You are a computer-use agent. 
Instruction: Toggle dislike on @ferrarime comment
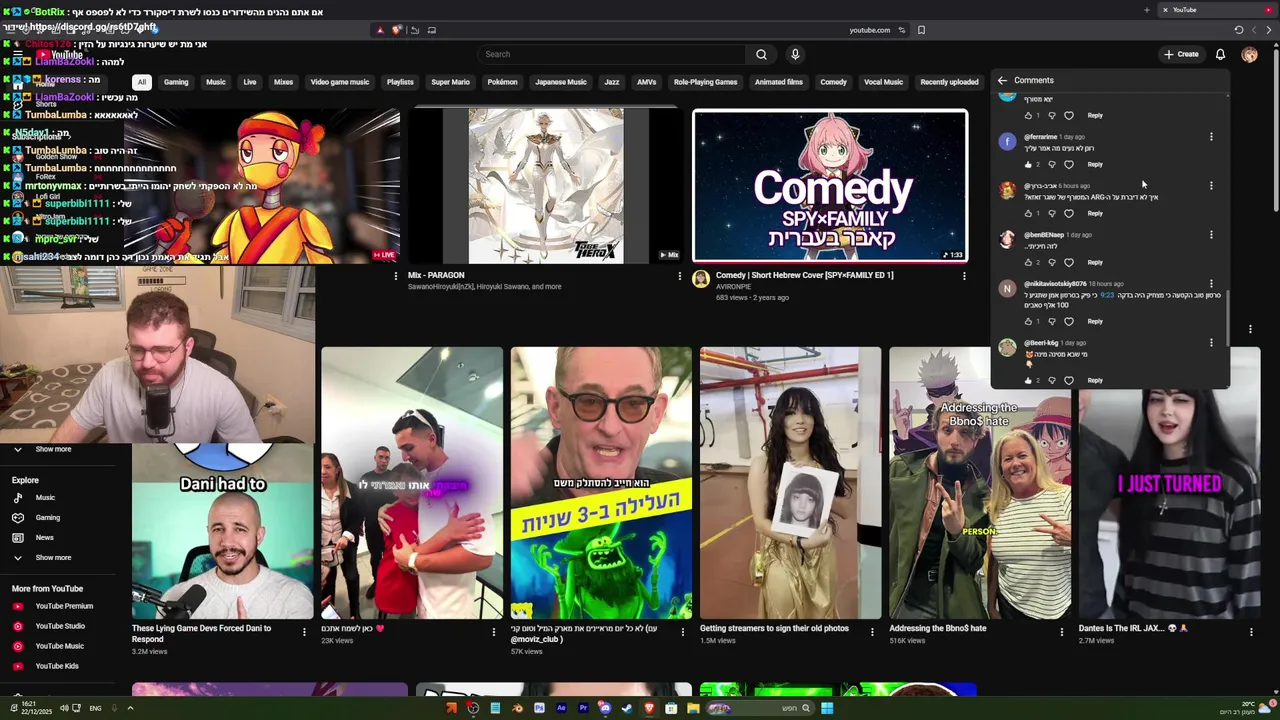click(x=1051, y=164)
